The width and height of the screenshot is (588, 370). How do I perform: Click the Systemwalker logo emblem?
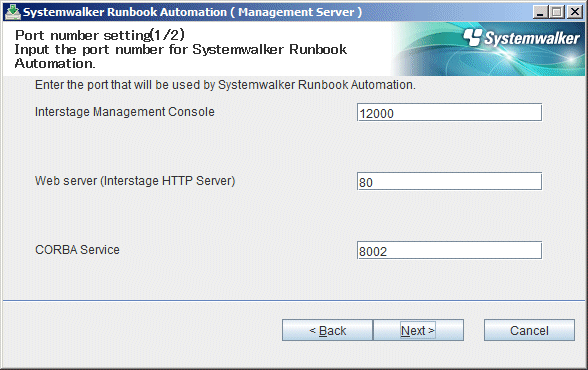(x=472, y=37)
